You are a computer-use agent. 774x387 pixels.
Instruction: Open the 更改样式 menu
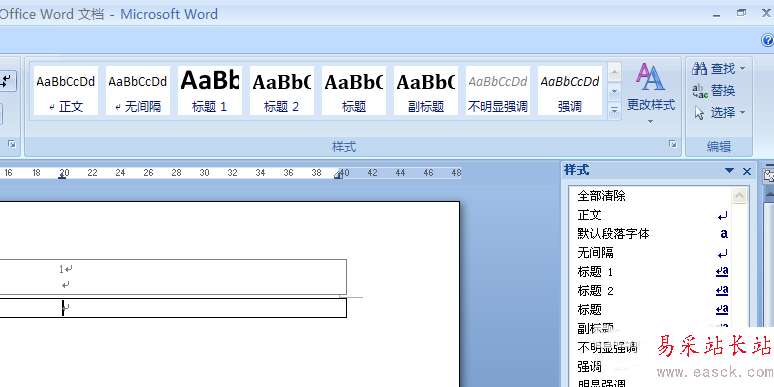coord(651,93)
